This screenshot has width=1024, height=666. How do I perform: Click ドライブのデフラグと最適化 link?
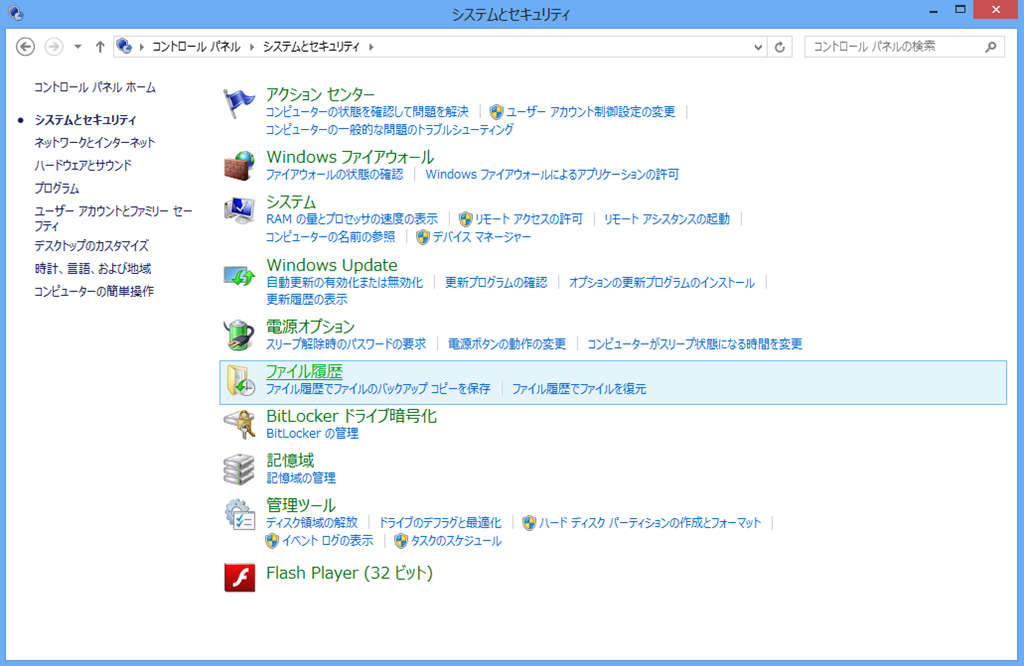point(440,523)
